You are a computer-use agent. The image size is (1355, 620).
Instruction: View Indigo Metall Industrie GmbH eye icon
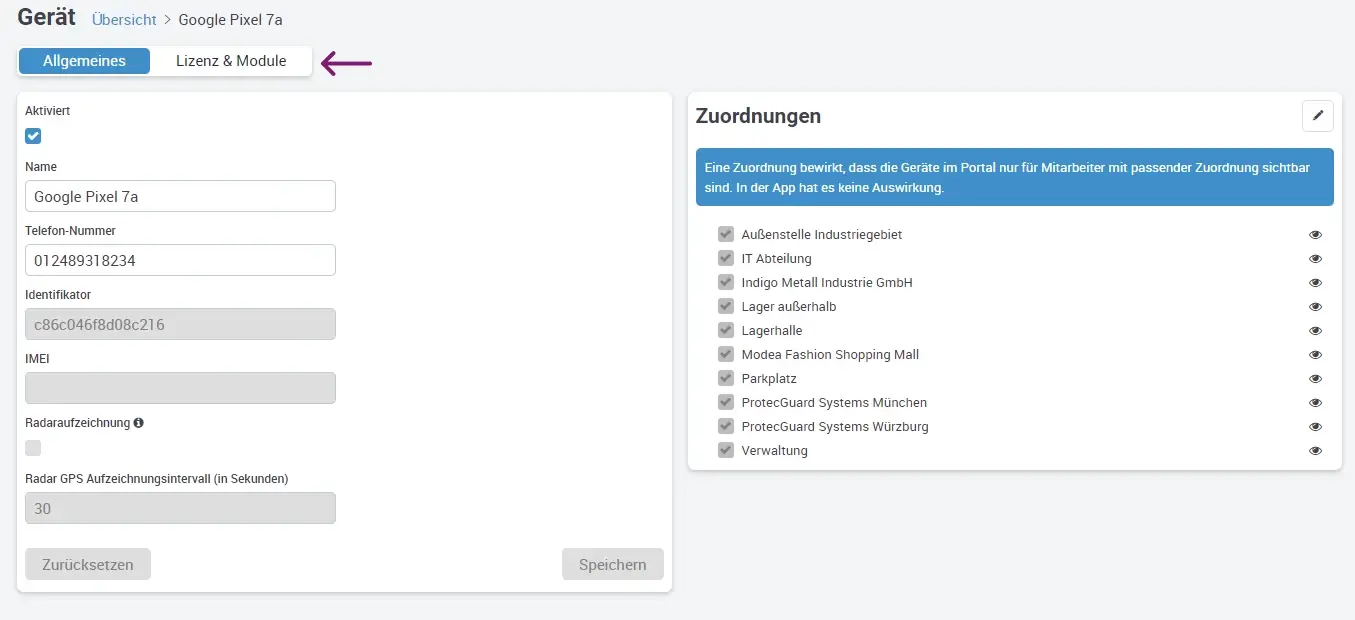tap(1315, 283)
